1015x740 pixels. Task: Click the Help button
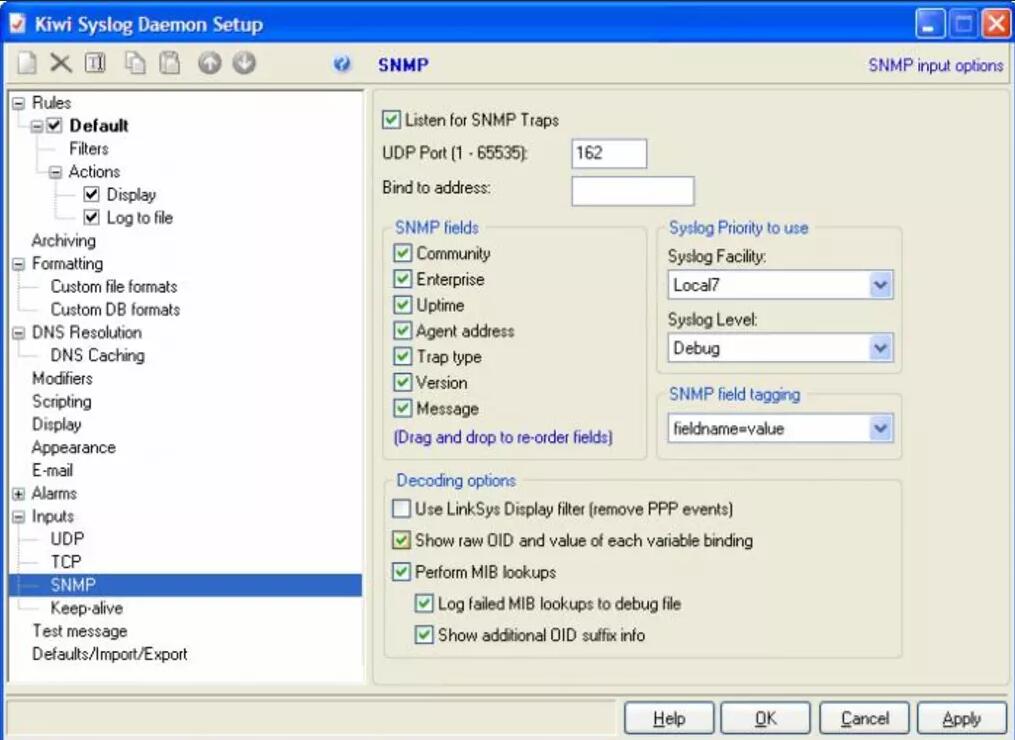tap(669, 719)
